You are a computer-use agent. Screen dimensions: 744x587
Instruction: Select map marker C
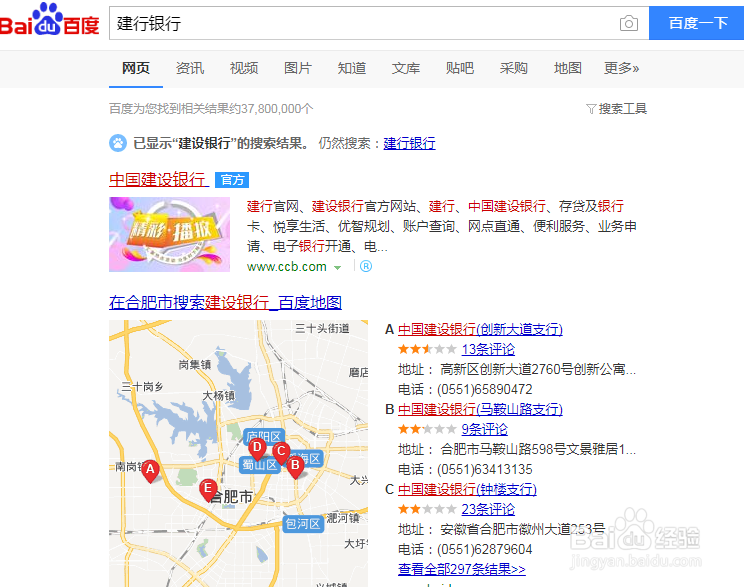281,453
